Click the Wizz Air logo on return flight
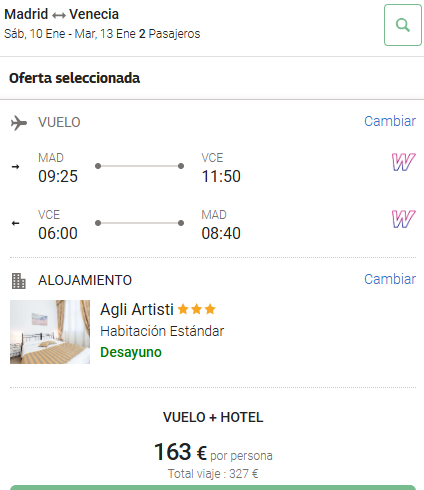Image resolution: width=424 pixels, height=490 pixels. pos(403,219)
